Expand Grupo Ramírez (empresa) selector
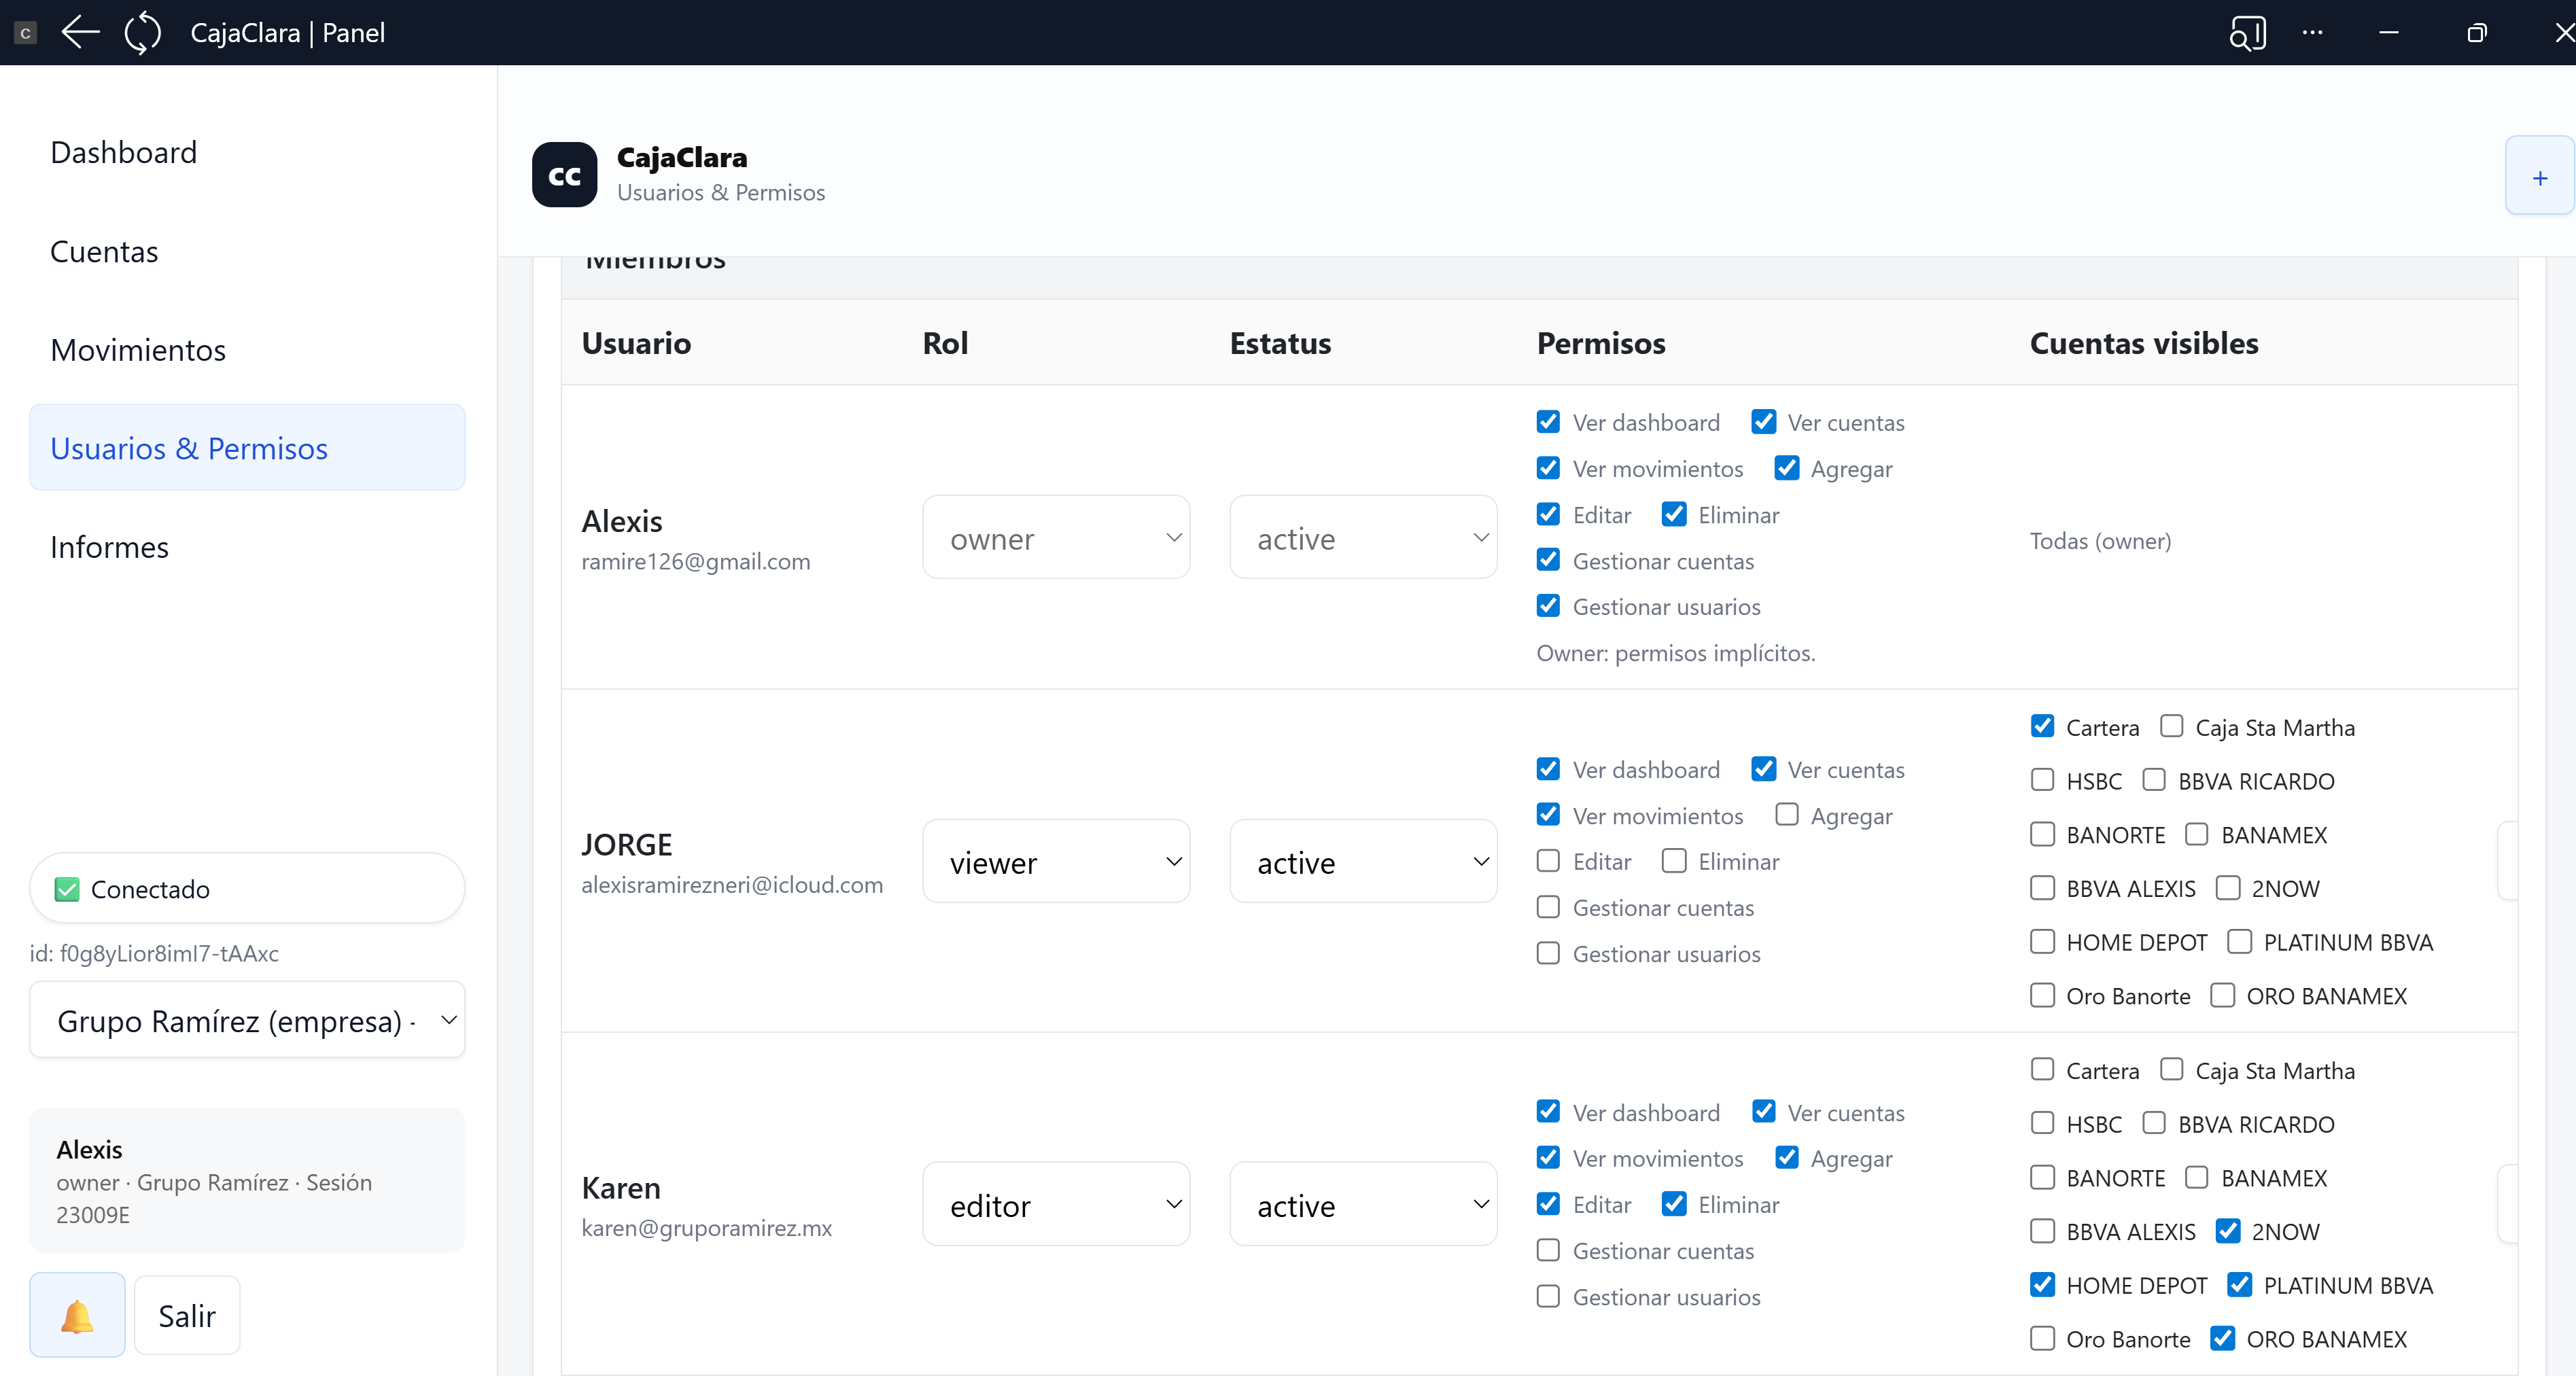Screen dimensions: 2576x1376 [247, 1020]
